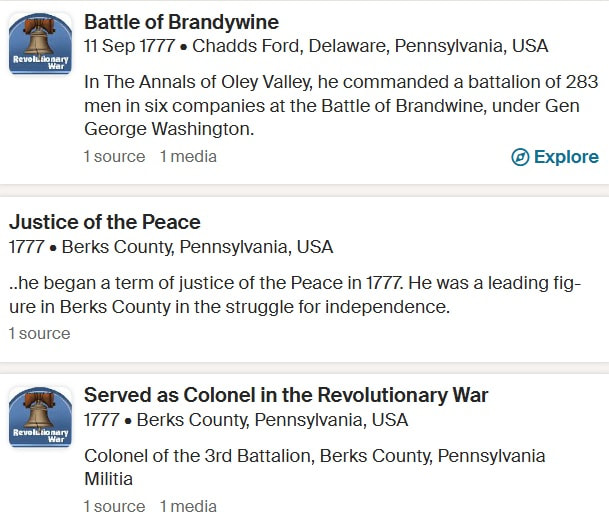Select the 1777 Berks County line under Served as Colonel

point(246,420)
